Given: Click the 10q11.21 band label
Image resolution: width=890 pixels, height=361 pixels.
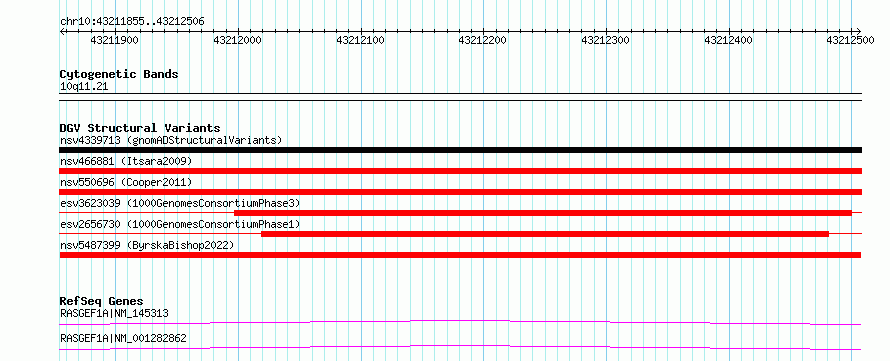Looking at the screenshot, I should pyautogui.click(x=84, y=87).
